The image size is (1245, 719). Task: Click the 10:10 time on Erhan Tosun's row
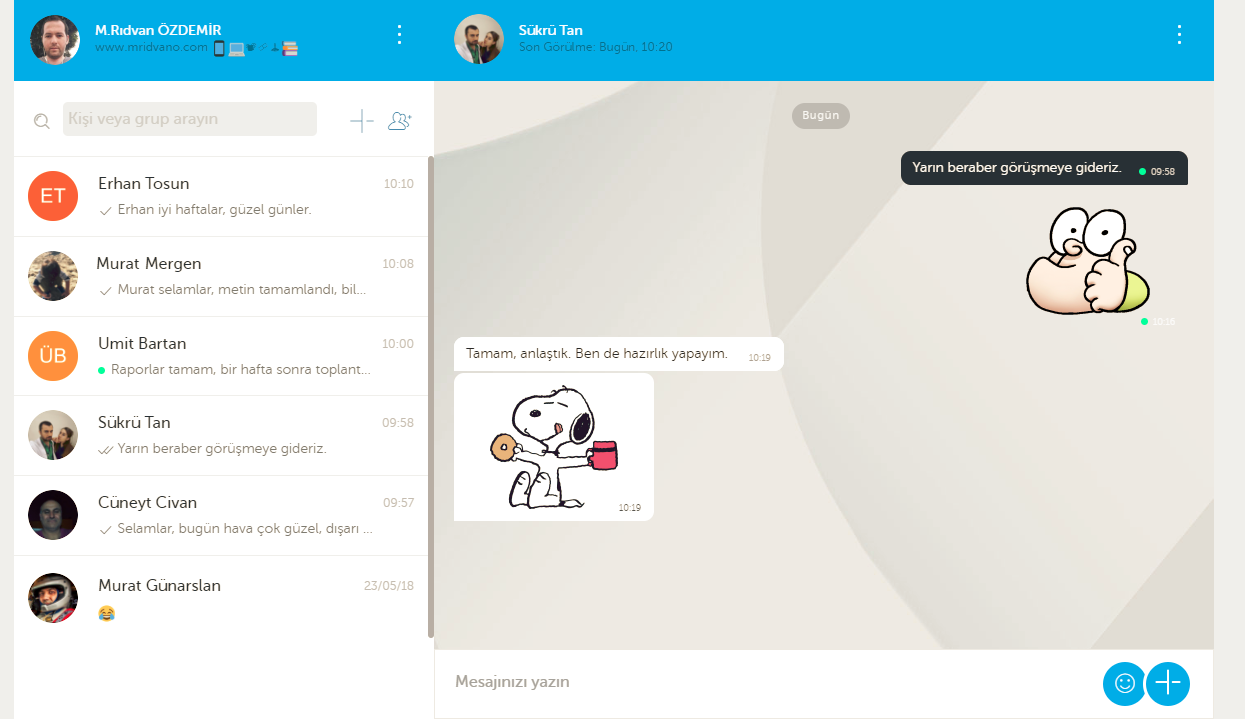399,184
